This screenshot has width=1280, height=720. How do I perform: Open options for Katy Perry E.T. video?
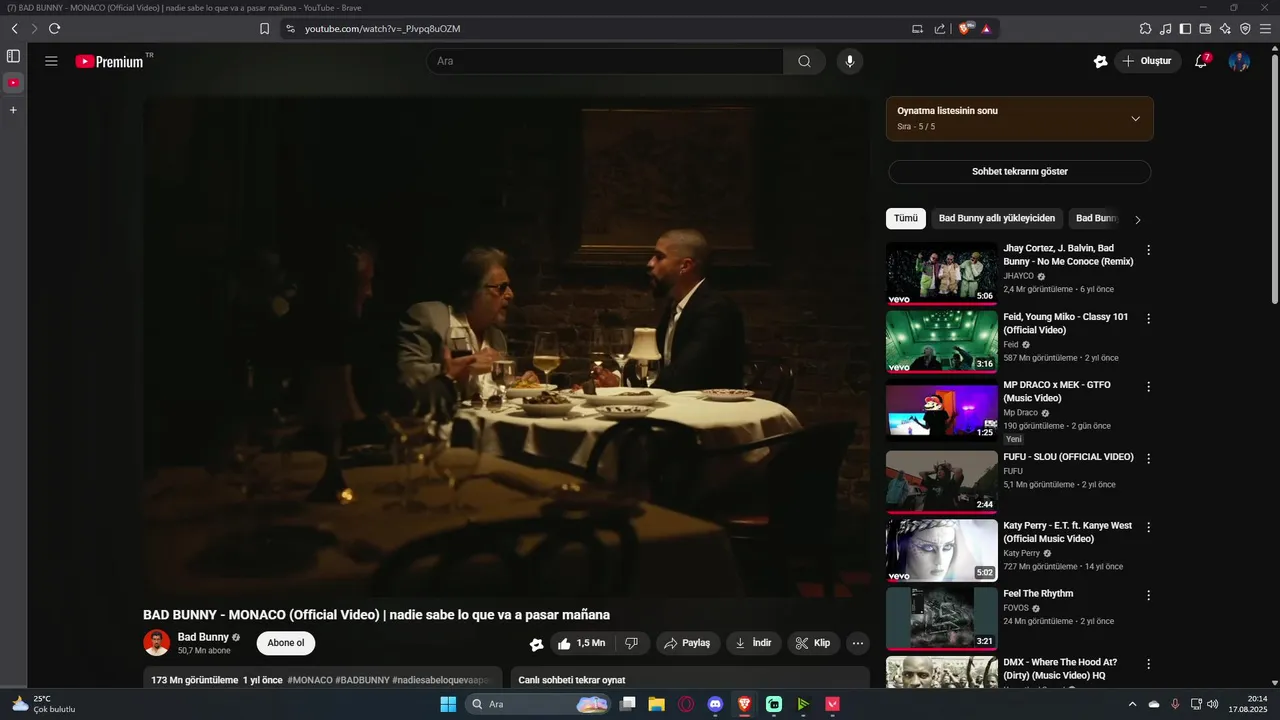pos(1148,527)
